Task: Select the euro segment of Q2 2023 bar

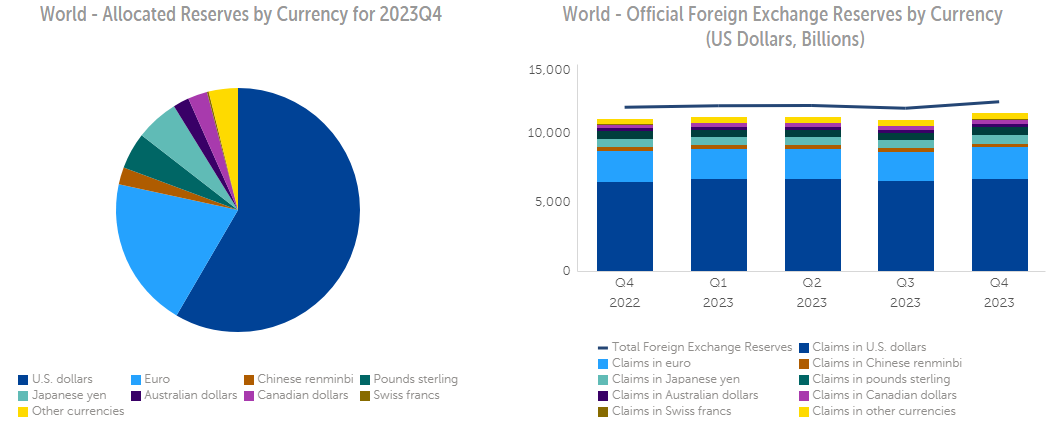Action: pyautogui.click(x=812, y=164)
